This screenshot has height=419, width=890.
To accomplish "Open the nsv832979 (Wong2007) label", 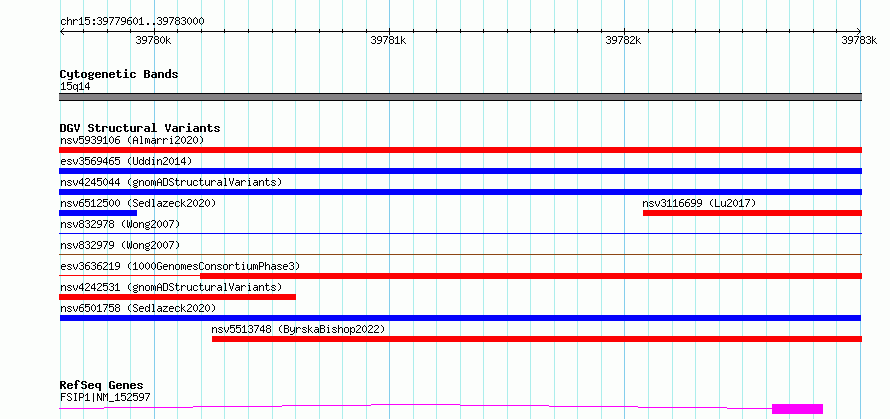I will [120, 245].
